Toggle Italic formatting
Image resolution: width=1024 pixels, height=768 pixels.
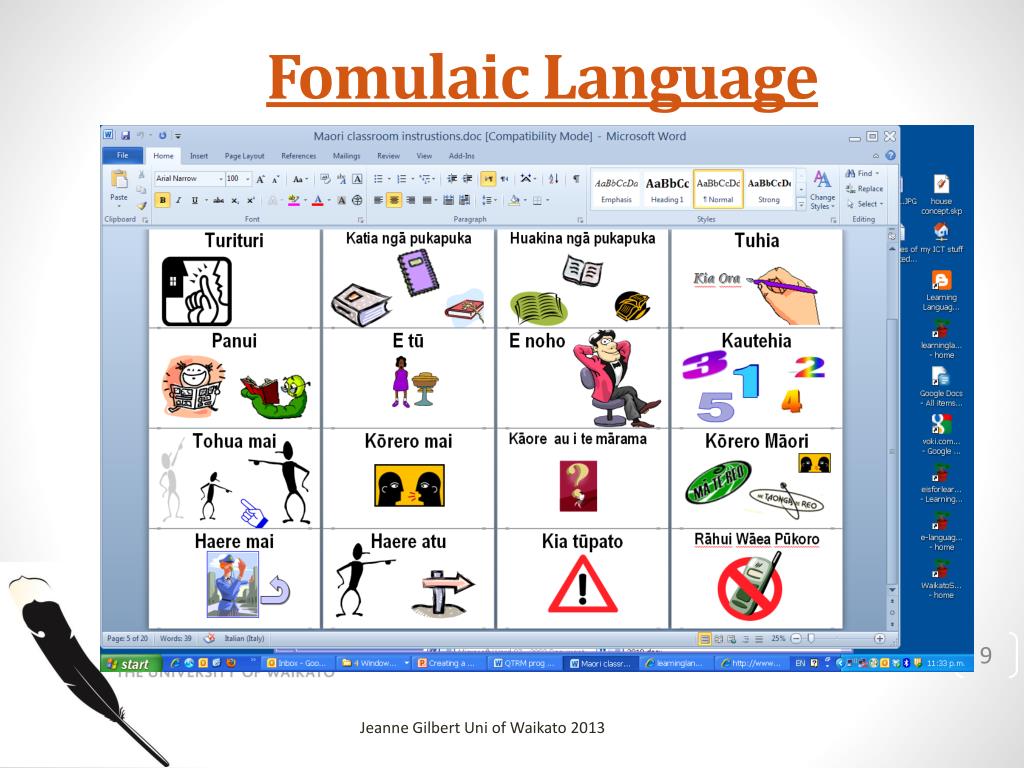[178, 200]
